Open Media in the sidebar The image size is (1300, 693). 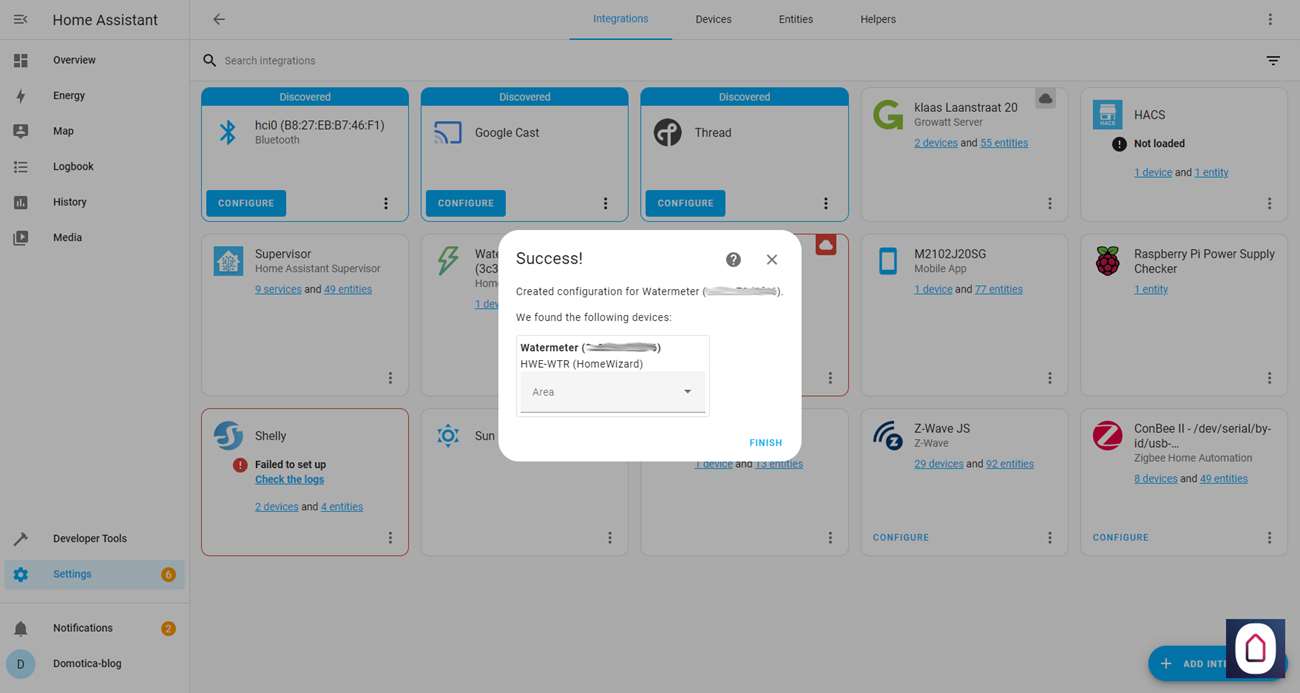click(x=95, y=237)
